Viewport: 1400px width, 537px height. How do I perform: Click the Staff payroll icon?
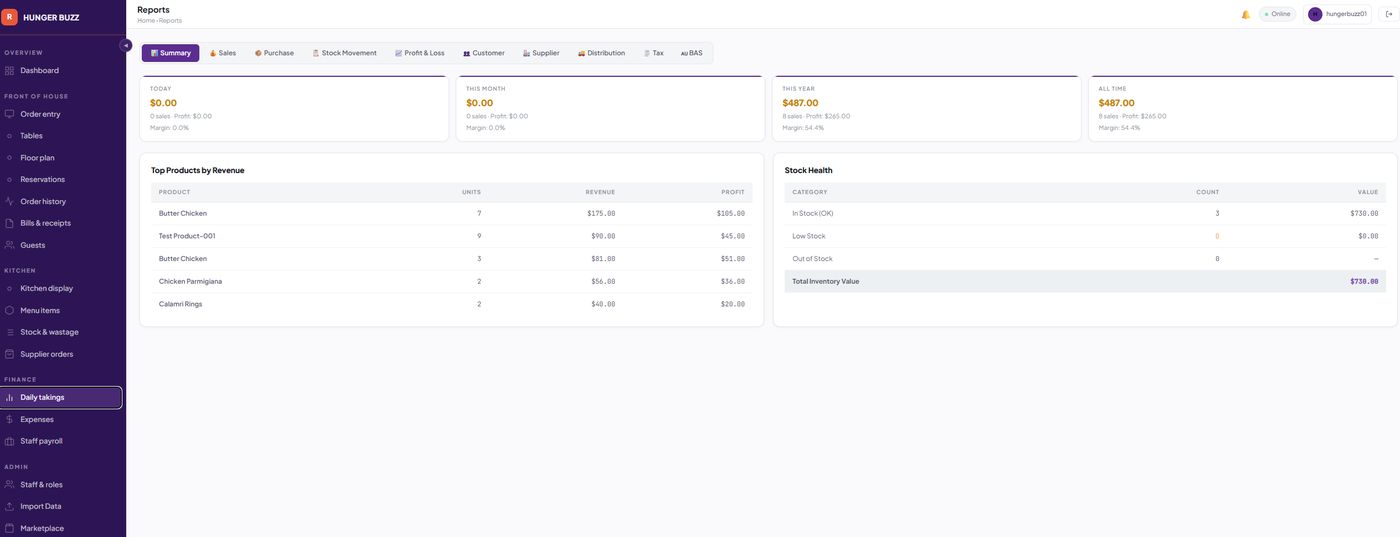(9, 441)
